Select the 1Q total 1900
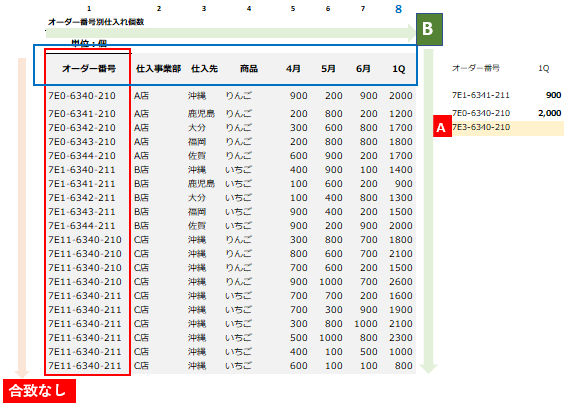Image resolution: width=572 pixels, height=410 pixels. tap(401, 310)
